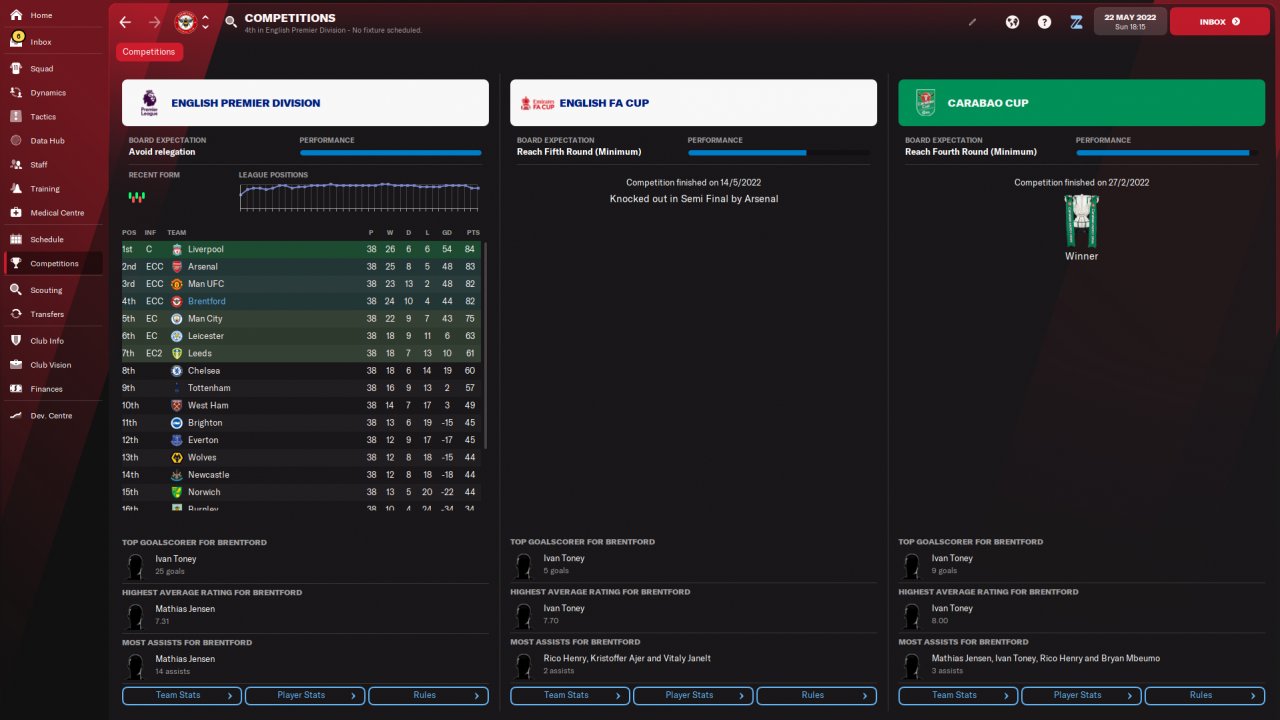Click the pencil edit icon

tap(972, 21)
